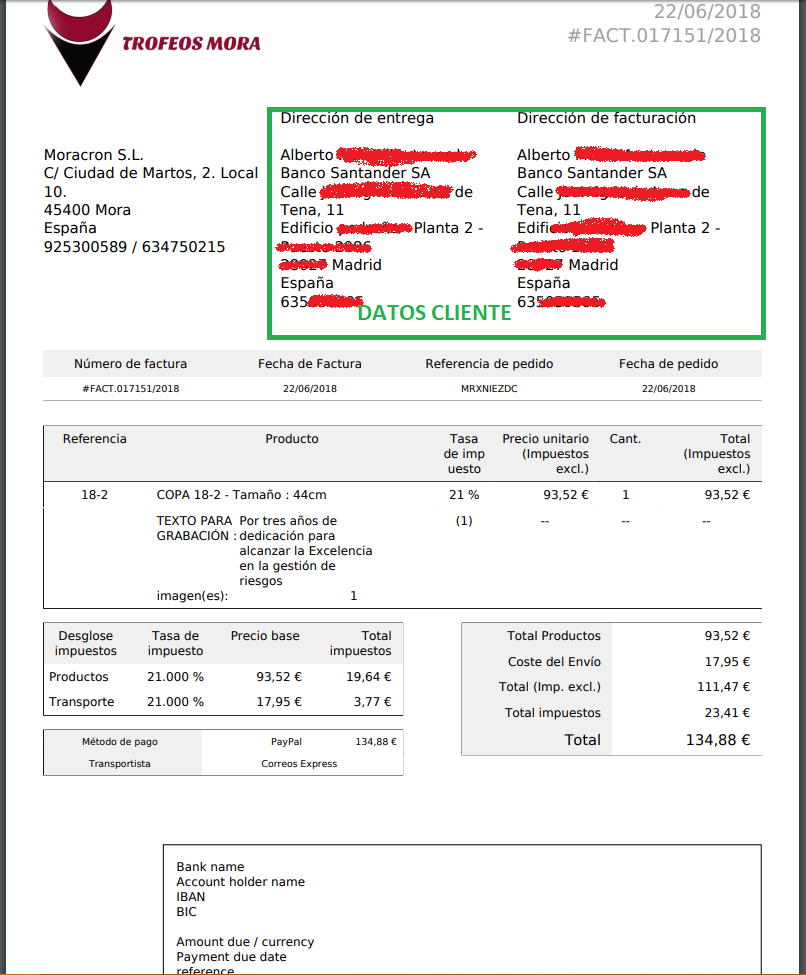806x975 pixels.
Task: Click the Transportista label
Action: point(119,764)
